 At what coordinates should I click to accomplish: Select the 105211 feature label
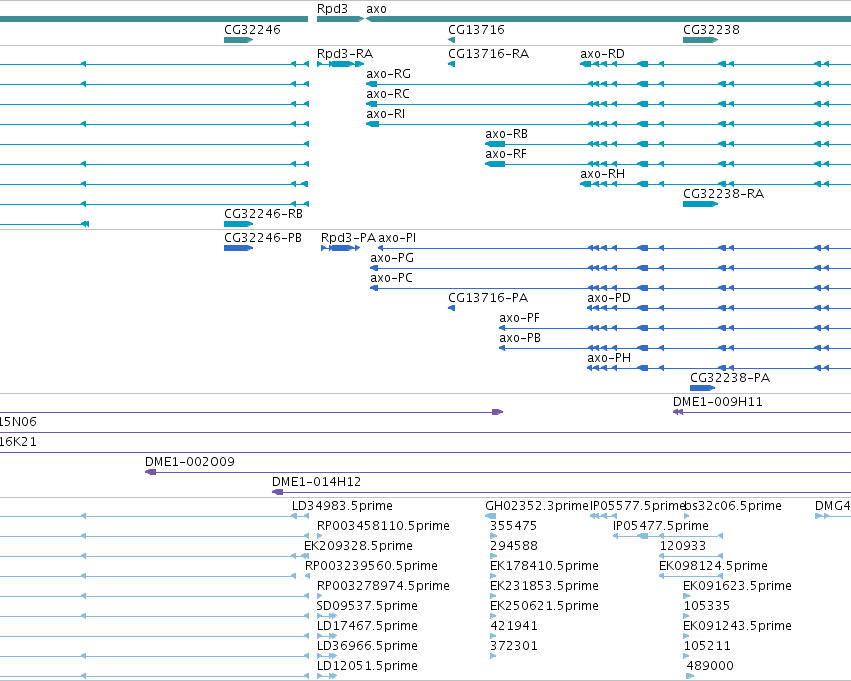(x=707, y=646)
